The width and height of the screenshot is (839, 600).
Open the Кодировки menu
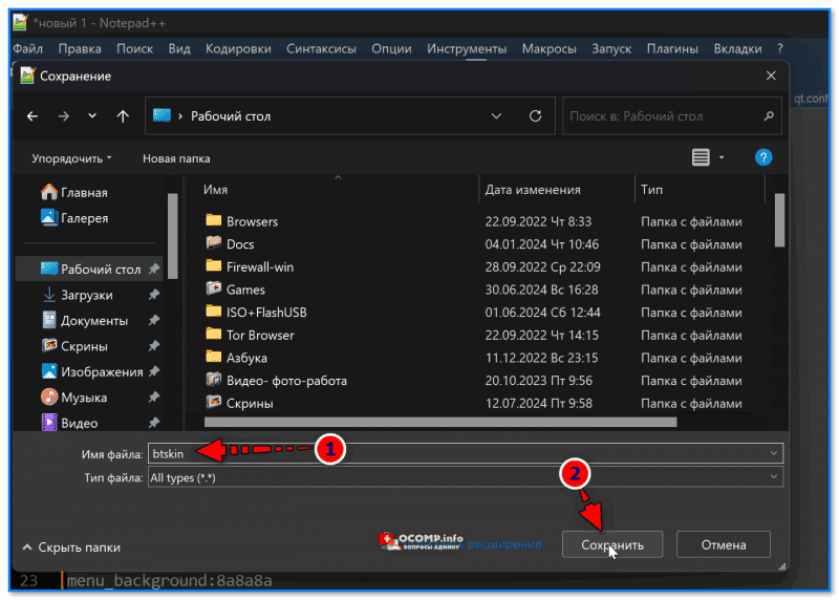click(x=238, y=48)
